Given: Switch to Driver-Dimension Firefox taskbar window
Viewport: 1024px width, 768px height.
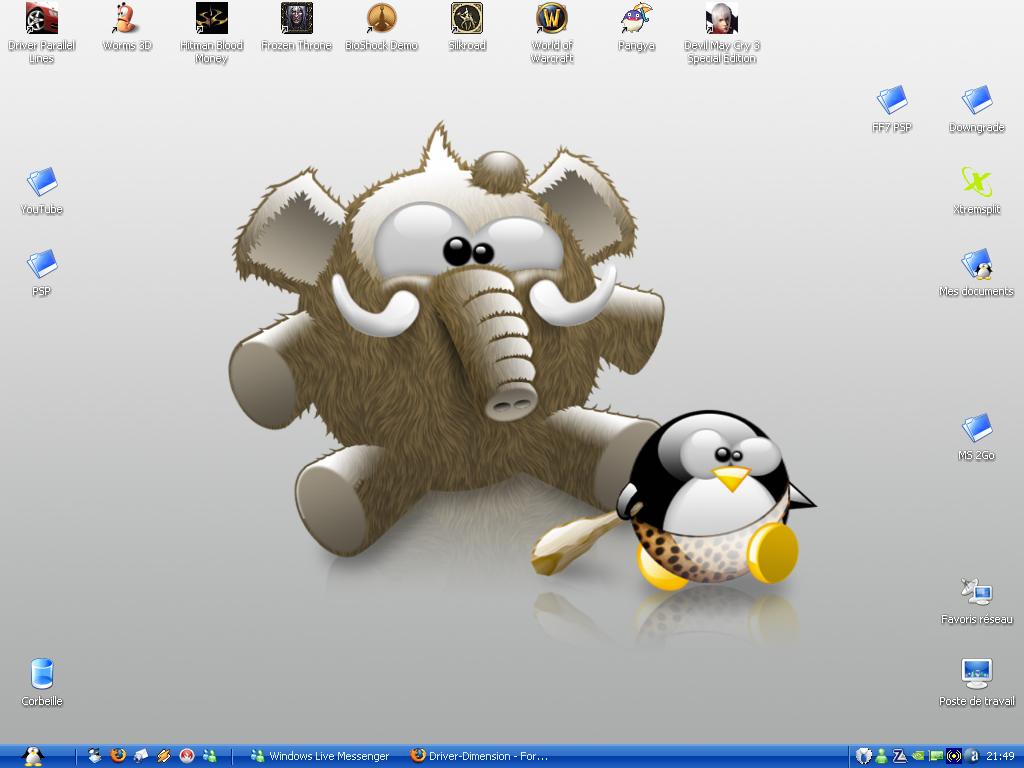Looking at the screenshot, I should point(480,756).
